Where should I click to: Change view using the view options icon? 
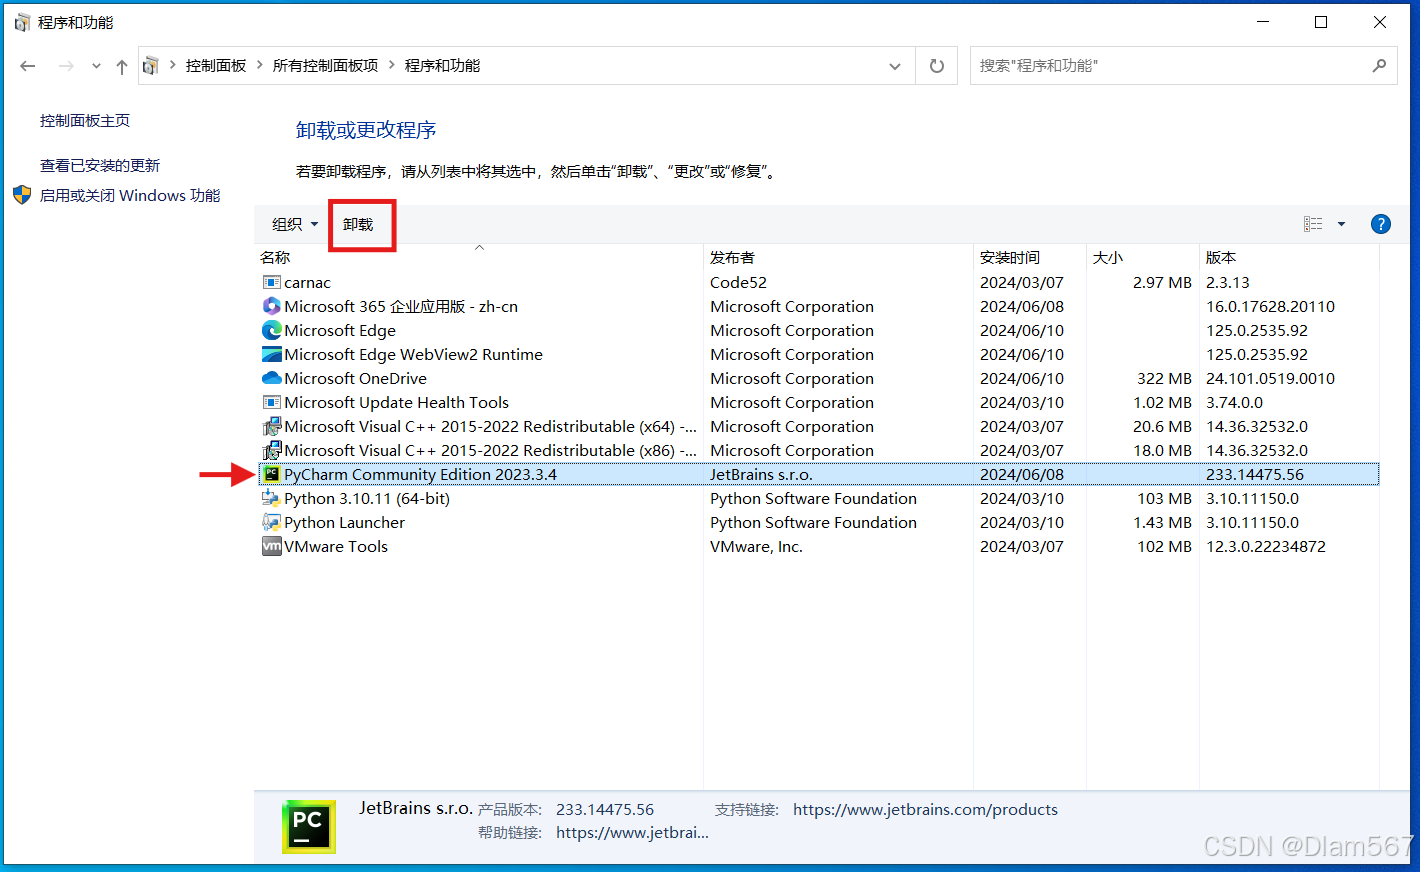click(x=1313, y=224)
